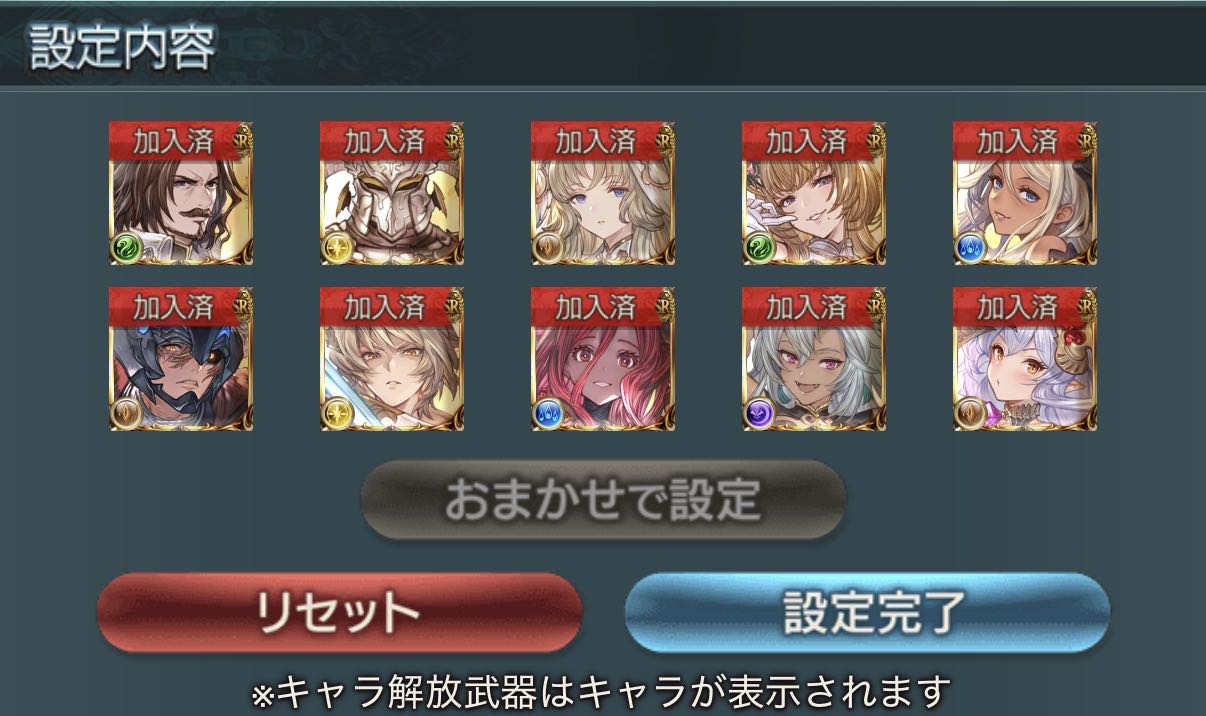This screenshot has width=1206, height=716.
Task: Click light element icon on armored knight
Action: (338, 247)
